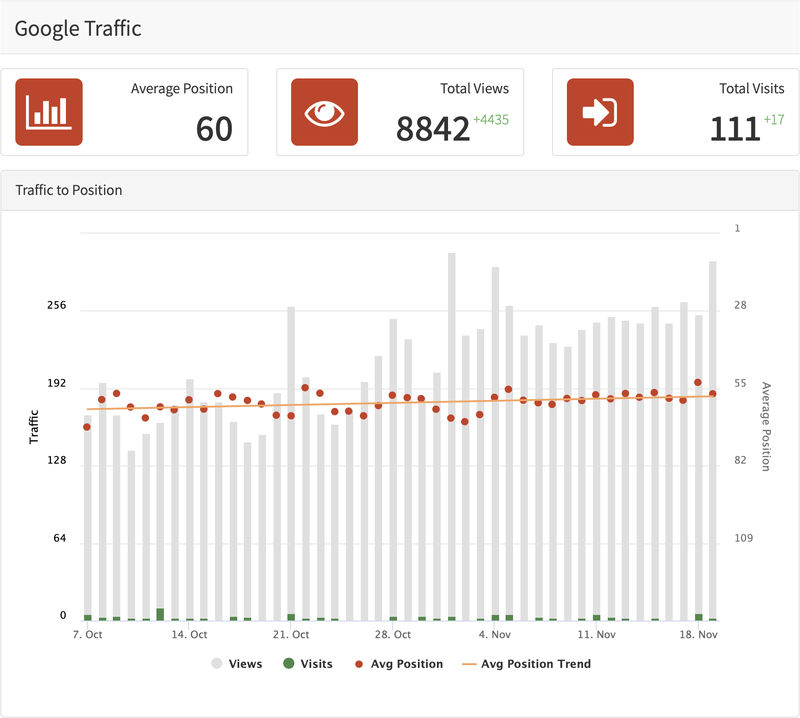Image resolution: width=800 pixels, height=718 pixels.
Task: Click the arrow icon beside Total Visits
Action: [600, 112]
